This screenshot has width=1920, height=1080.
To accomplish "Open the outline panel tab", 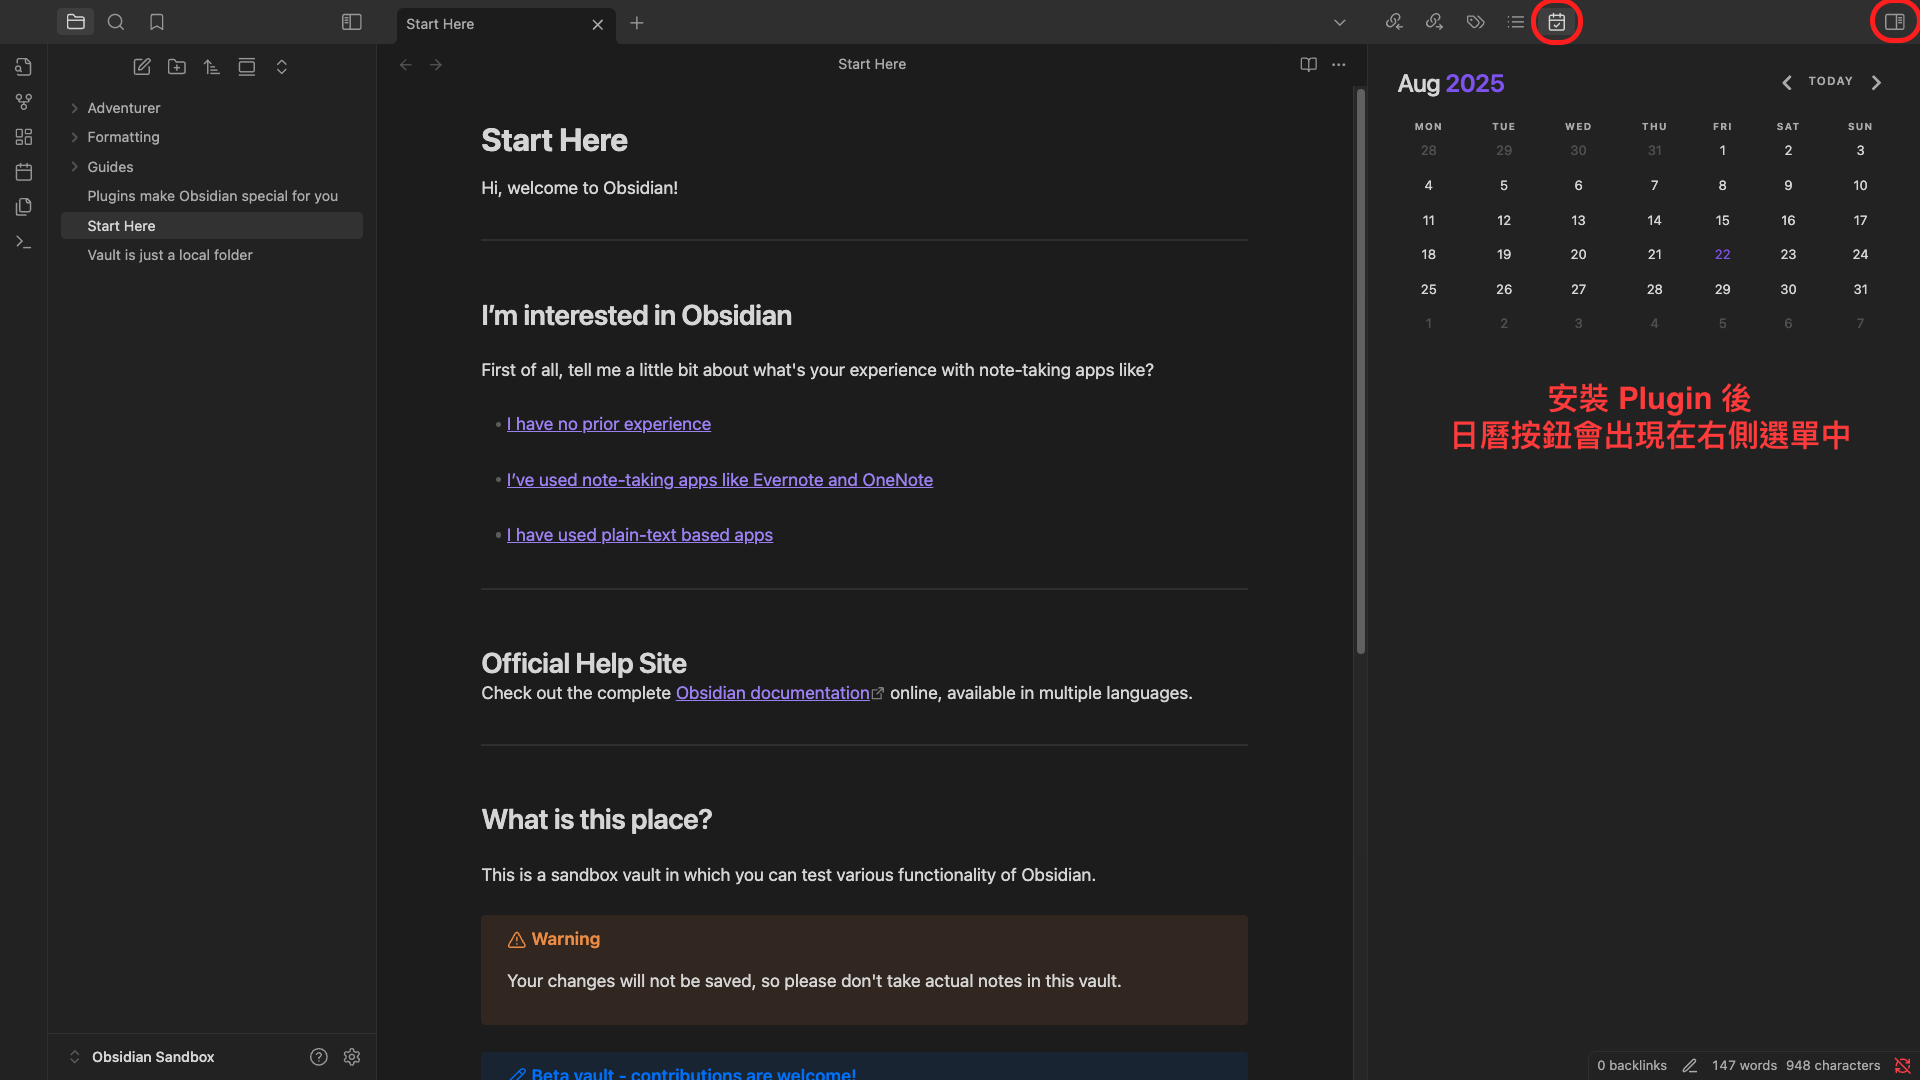I will (1516, 22).
